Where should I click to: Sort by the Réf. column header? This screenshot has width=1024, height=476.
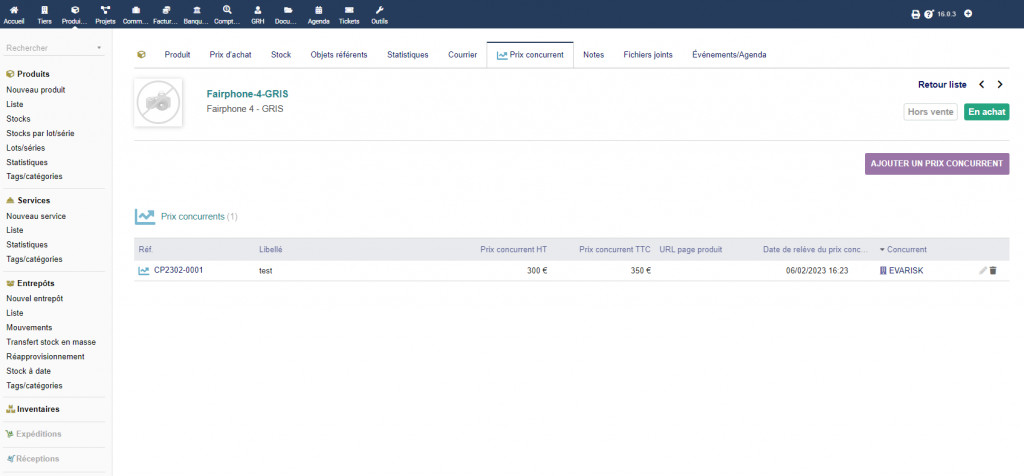[x=146, y=249]
